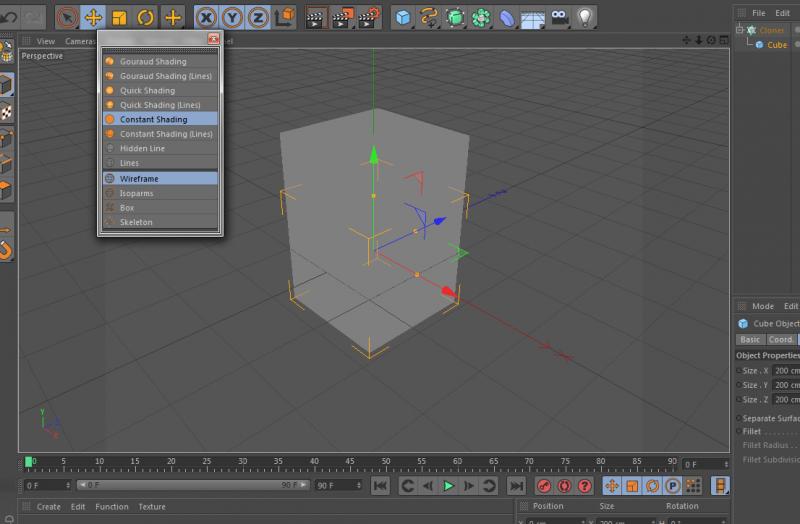Open the Function menu in material manager
800x524 pixels.
tap(112, 507)
